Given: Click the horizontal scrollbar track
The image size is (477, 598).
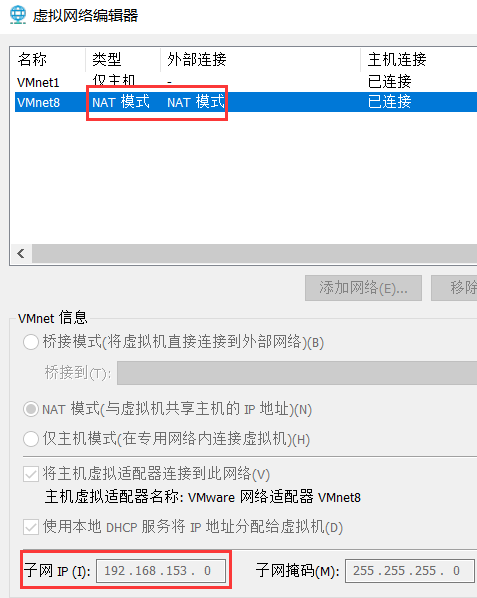Looking at the screenshot, I should point(254,254).
